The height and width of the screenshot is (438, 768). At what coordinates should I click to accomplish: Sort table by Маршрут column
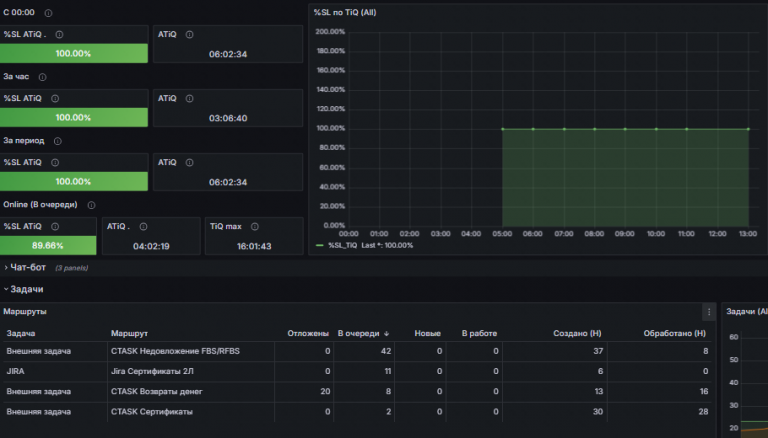[129, 334]
